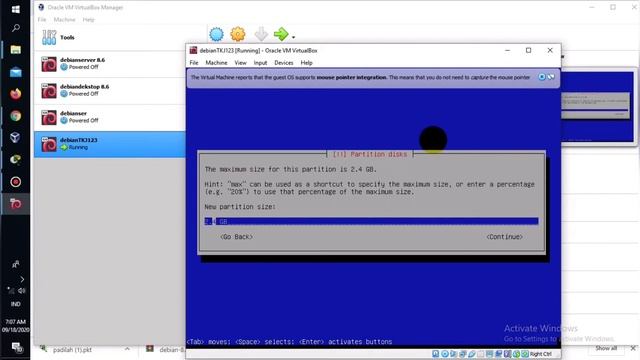This screenshot has height=360, width=640.
Task: Click the network status bar icon
Action: coord(463,354)
